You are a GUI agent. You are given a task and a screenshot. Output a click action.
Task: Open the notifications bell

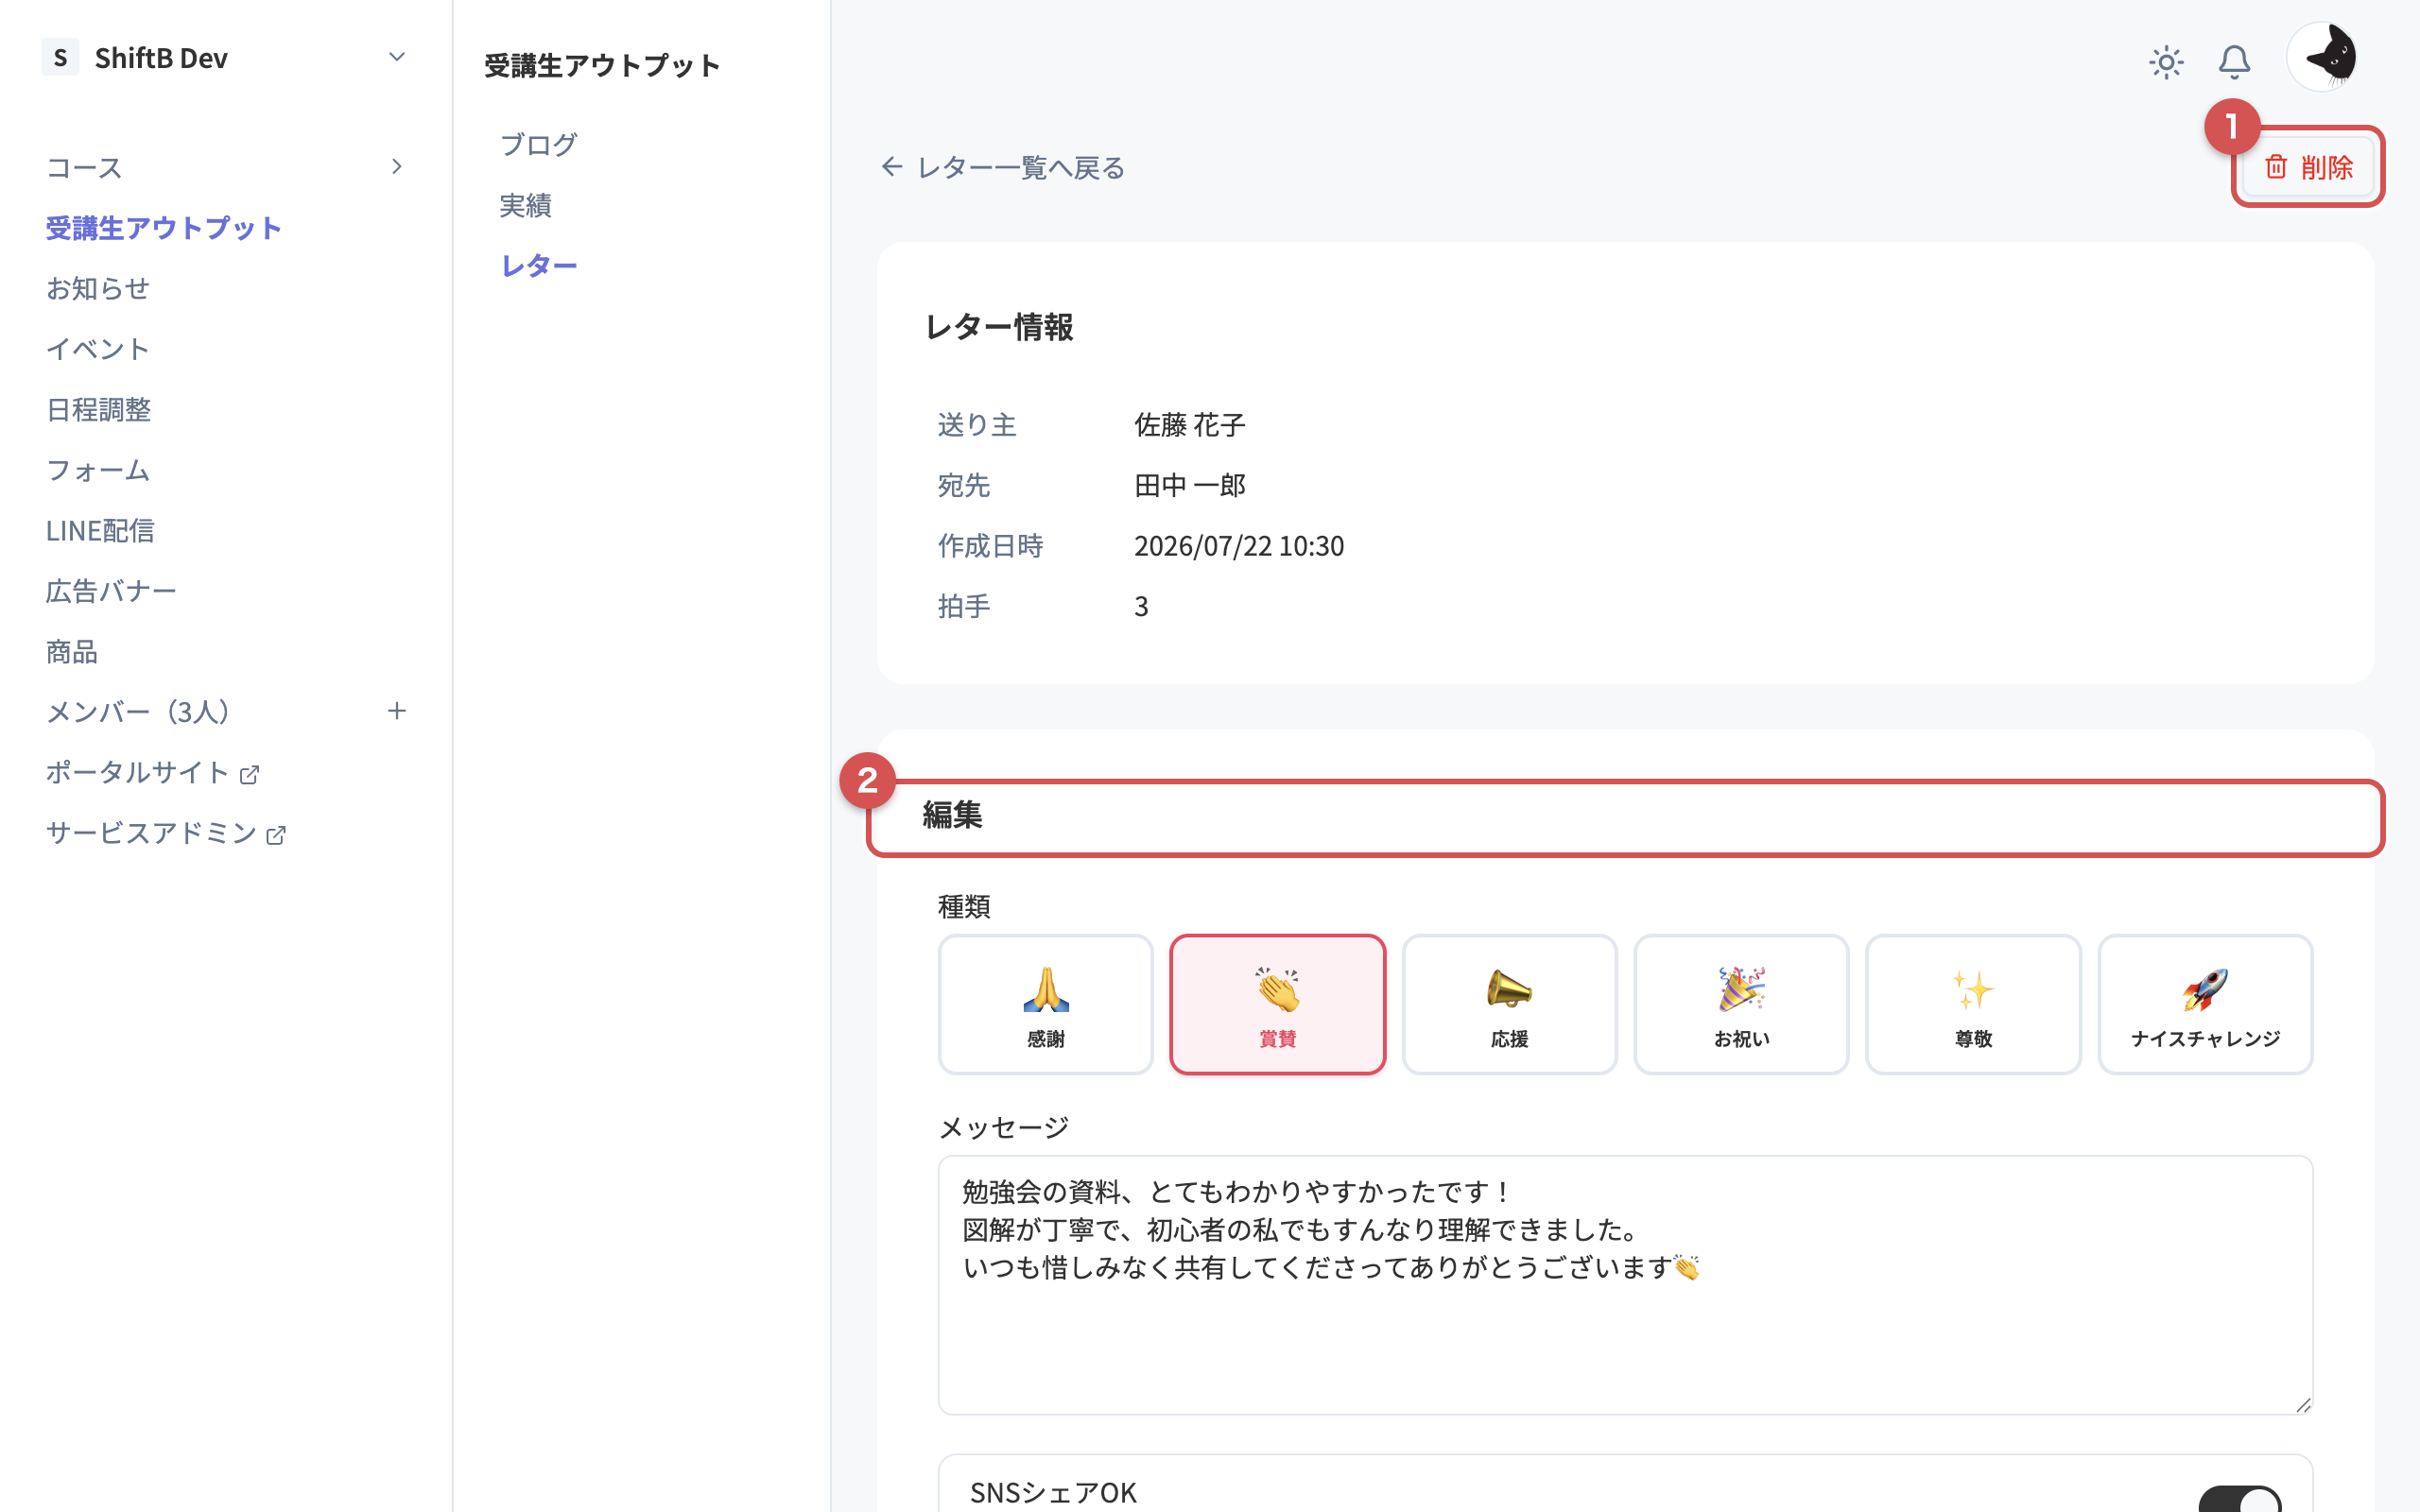[2234, 62]
